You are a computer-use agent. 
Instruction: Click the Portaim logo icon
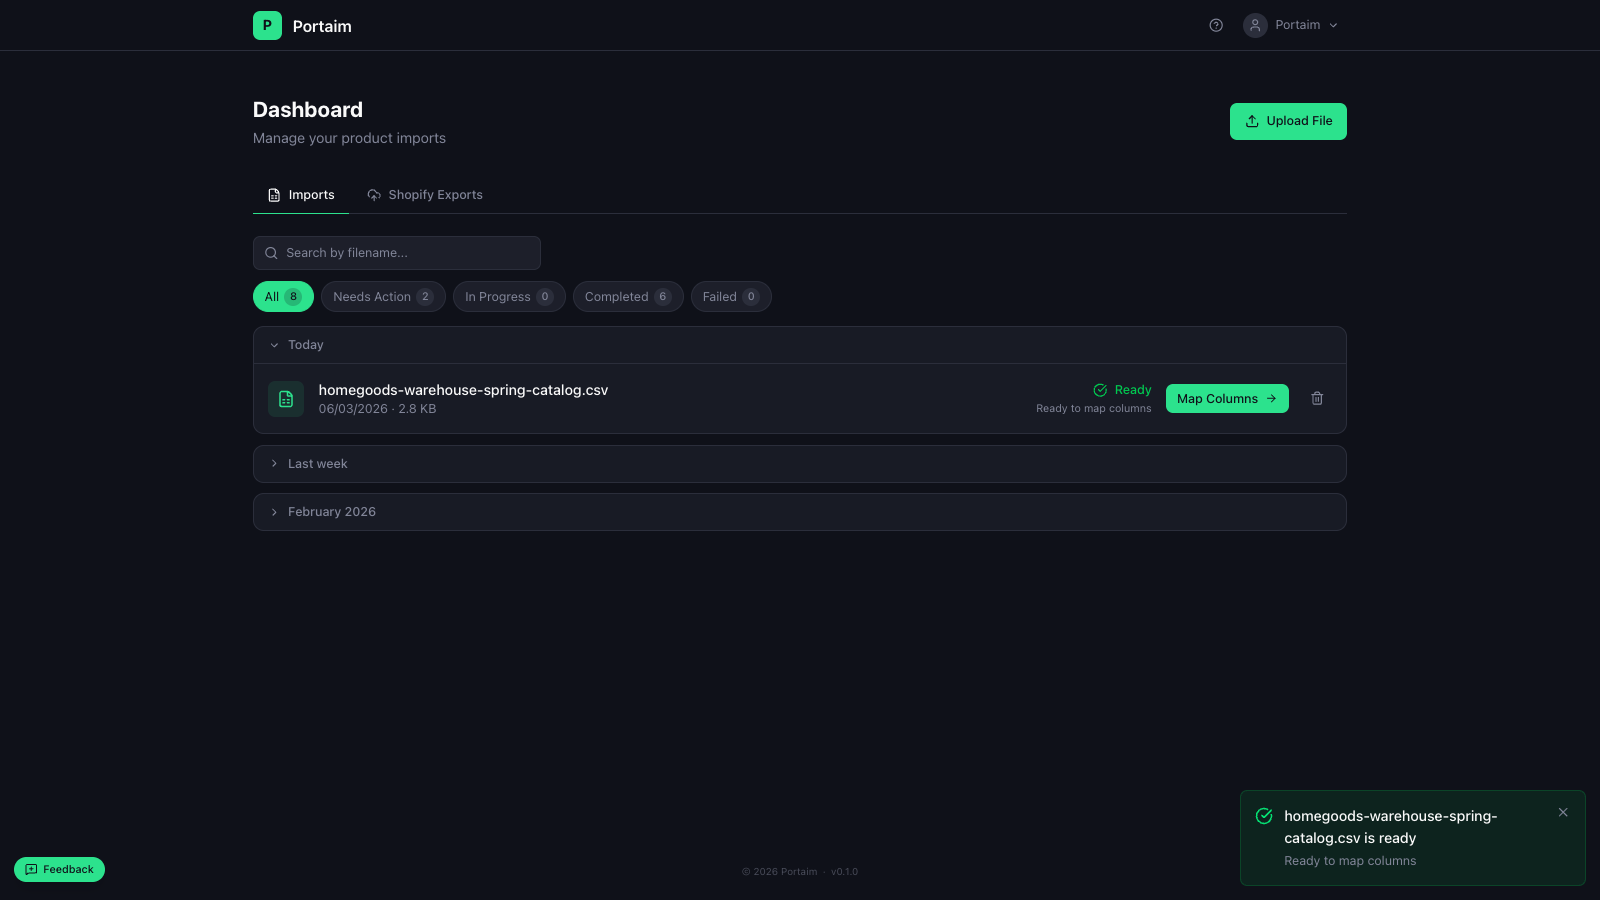click(266, 25)
